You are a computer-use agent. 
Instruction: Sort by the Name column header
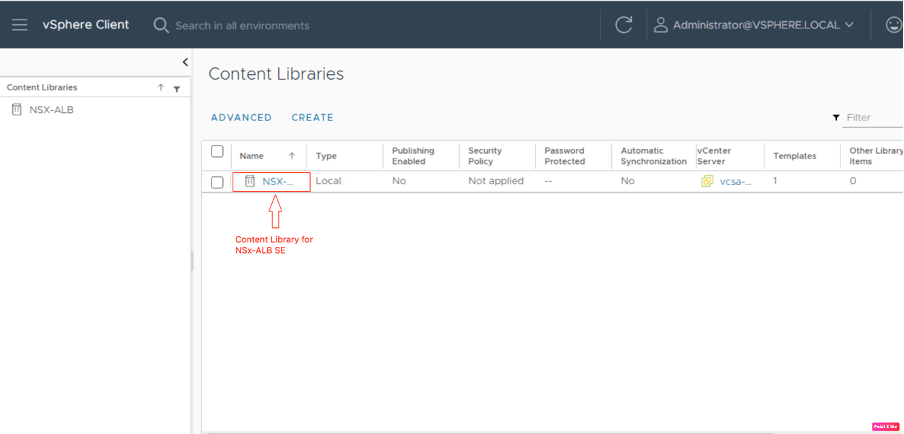tap(252, 156)
